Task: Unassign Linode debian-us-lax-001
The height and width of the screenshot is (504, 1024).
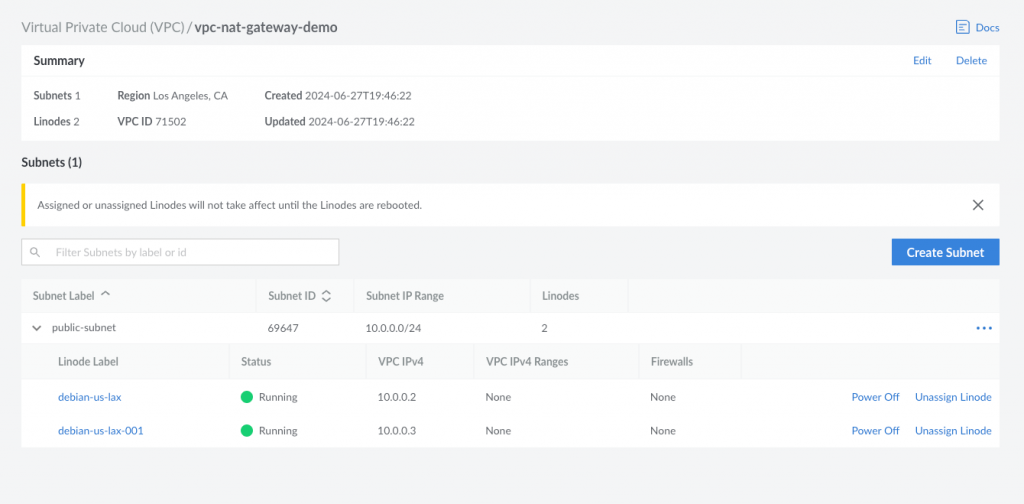Action: pos(953,431)
